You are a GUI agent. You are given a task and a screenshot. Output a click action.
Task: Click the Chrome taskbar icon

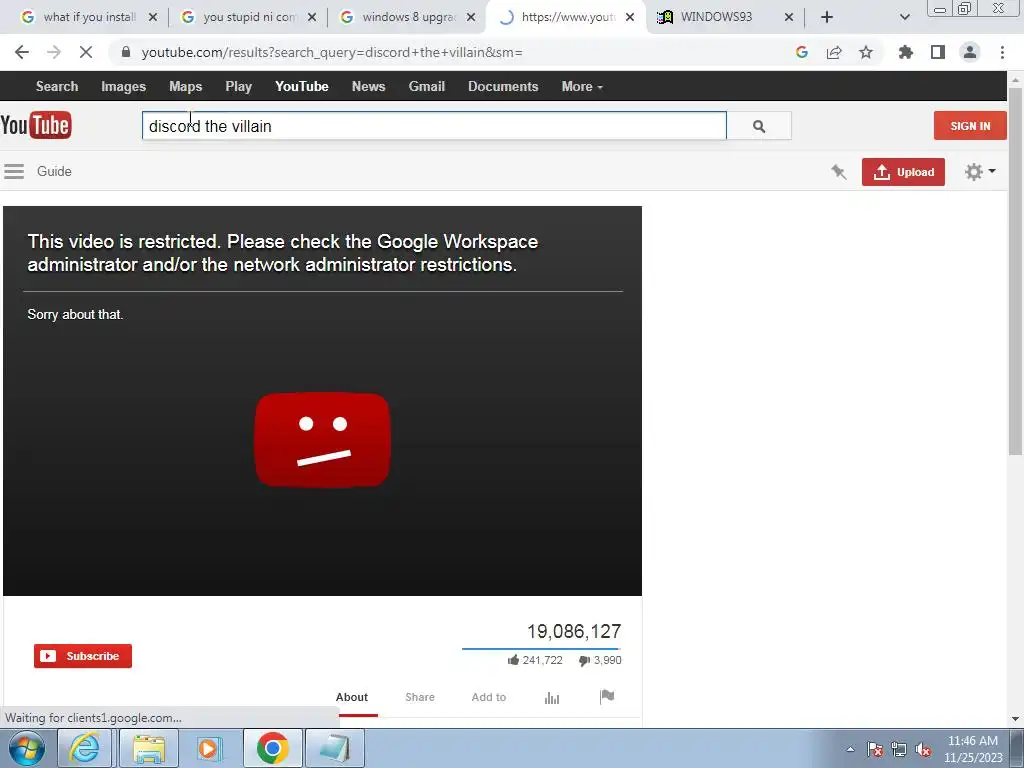click(272, 748)
